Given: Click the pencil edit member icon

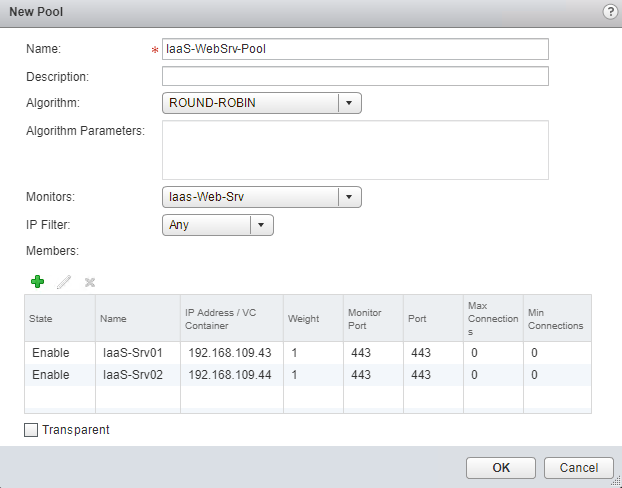Looking at the screenshot, I should pyautogui.click(x=64, y=283).
